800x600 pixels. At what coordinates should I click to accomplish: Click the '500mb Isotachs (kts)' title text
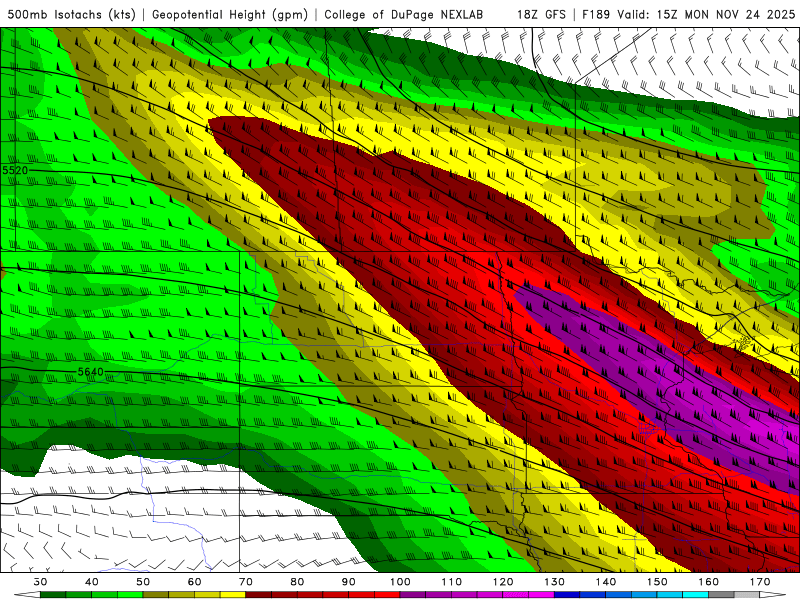tap(71, 14)
